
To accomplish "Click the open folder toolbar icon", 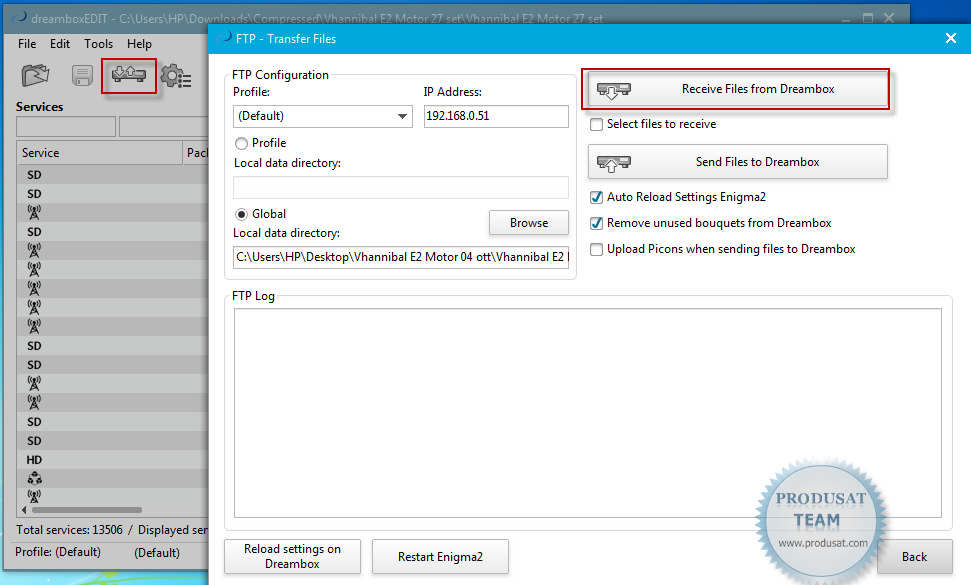I will point(35,76).
